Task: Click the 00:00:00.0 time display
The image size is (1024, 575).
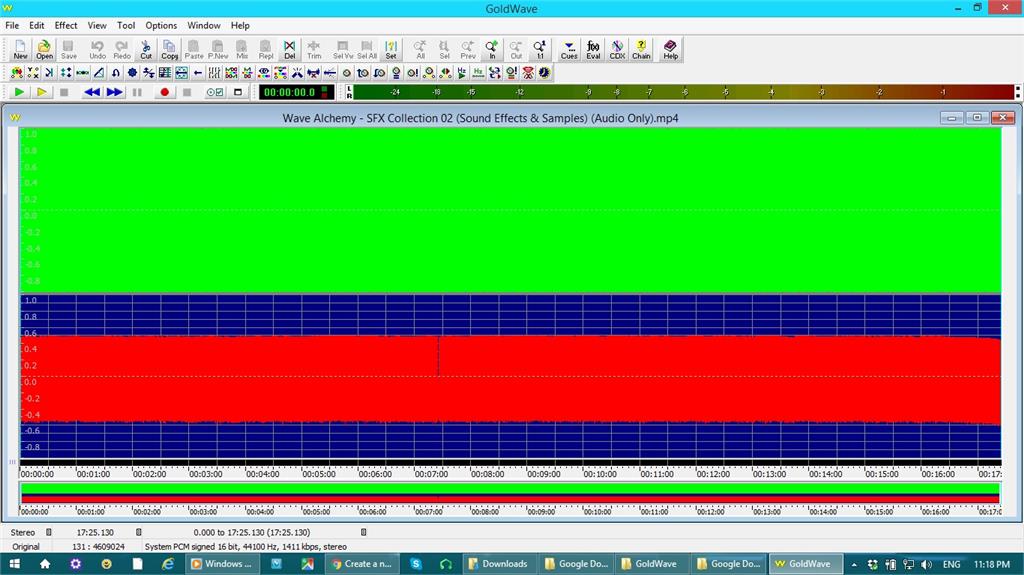Action: tap(296, 92)
